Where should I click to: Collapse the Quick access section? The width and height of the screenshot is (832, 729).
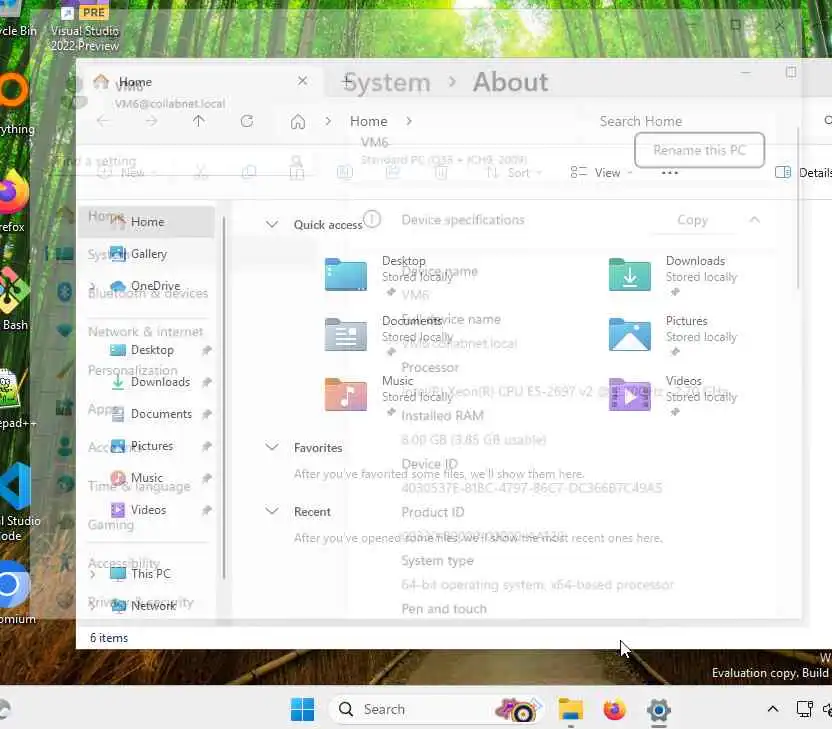272,224
